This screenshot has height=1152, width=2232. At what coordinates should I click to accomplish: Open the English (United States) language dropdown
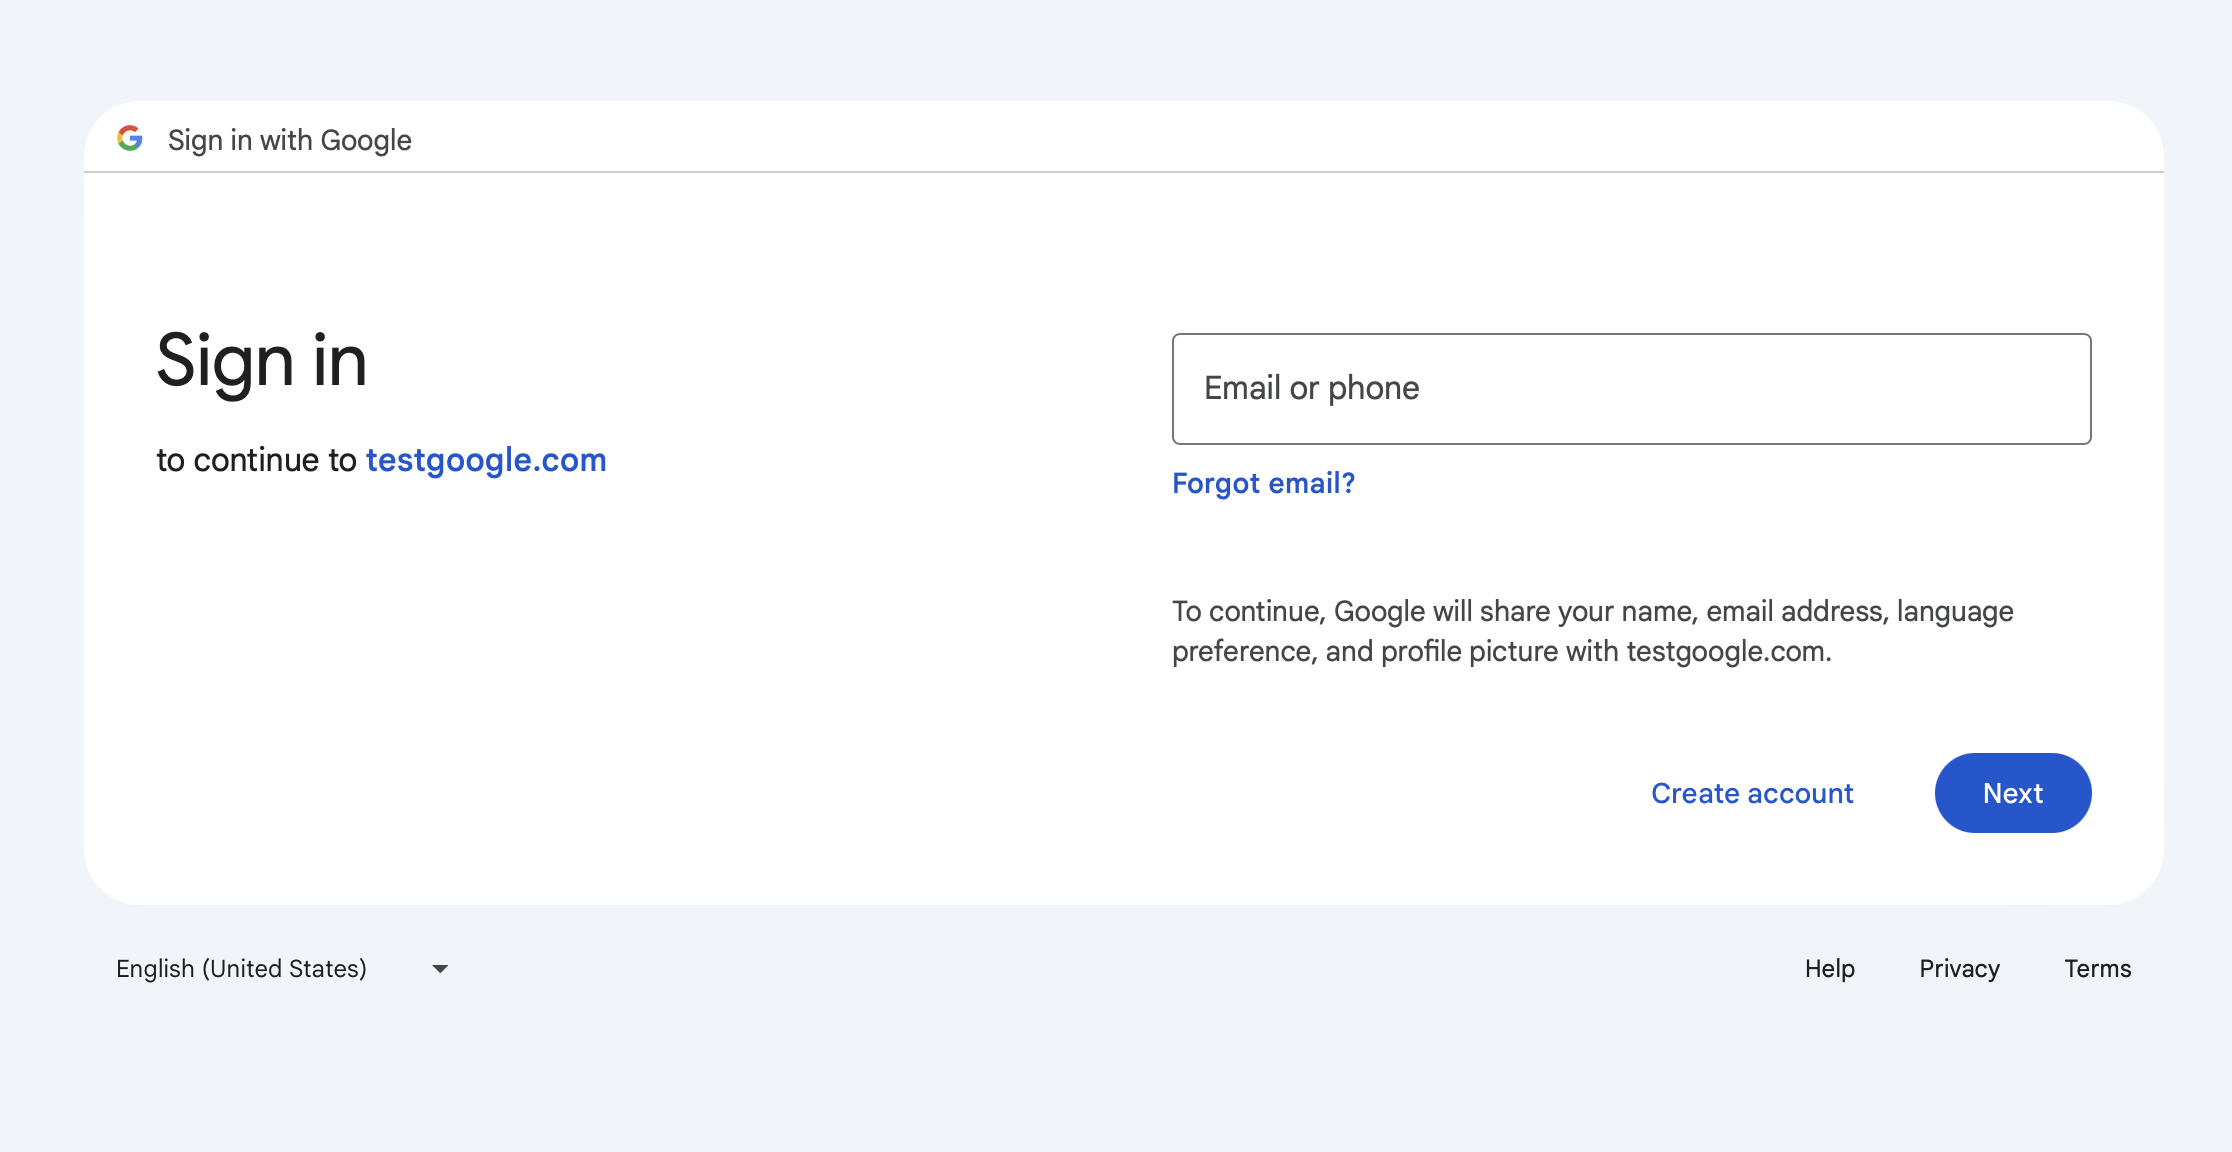click(282, 969)
